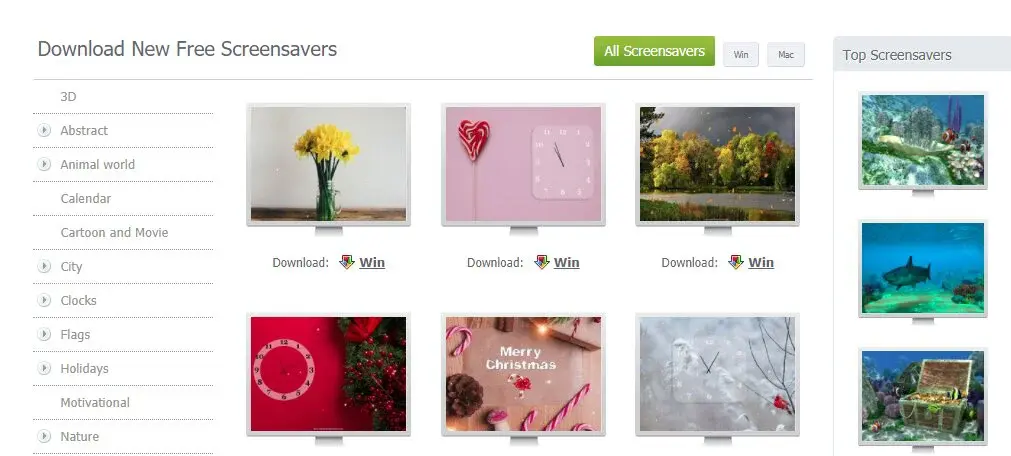The image size is (1011, 456).
Task: Select the All Screensavers button
Action: [654, 51]
